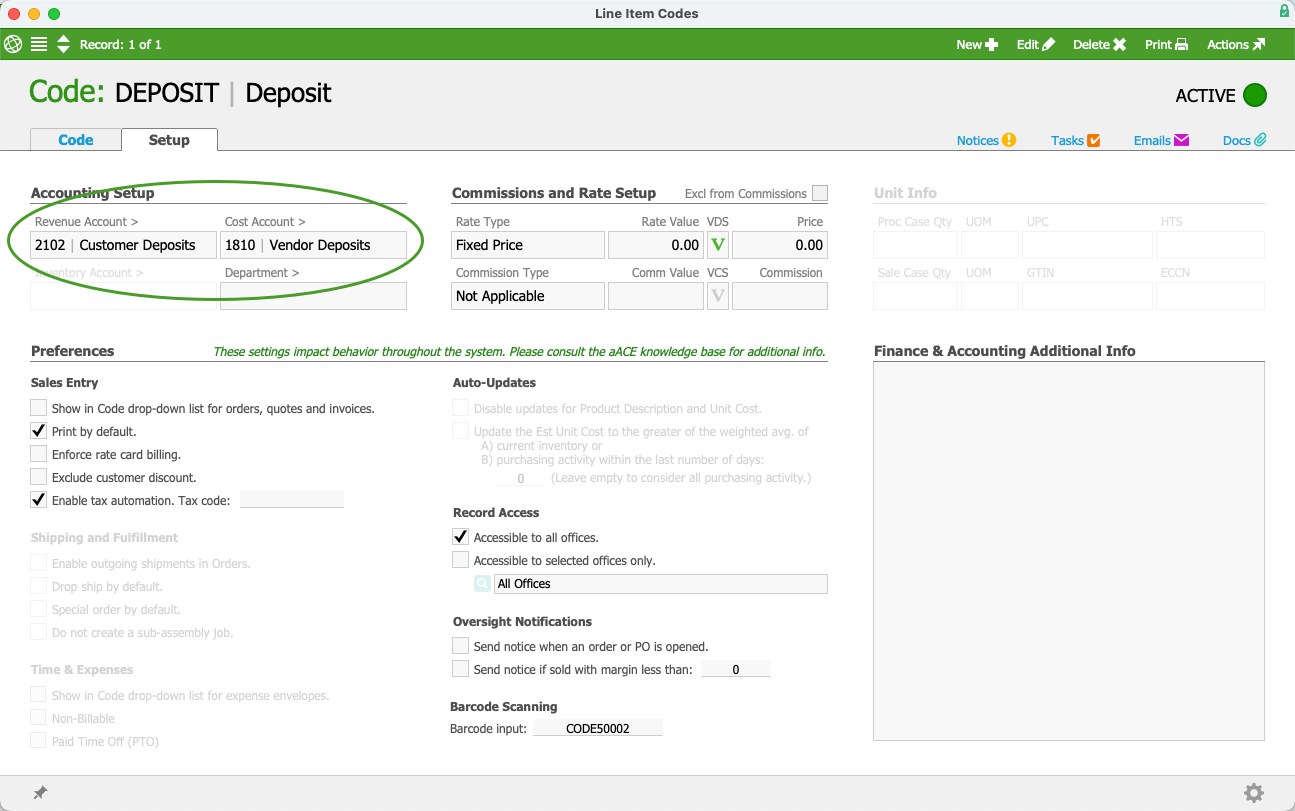Enable Enforce rate card billing

coord(39,454)
